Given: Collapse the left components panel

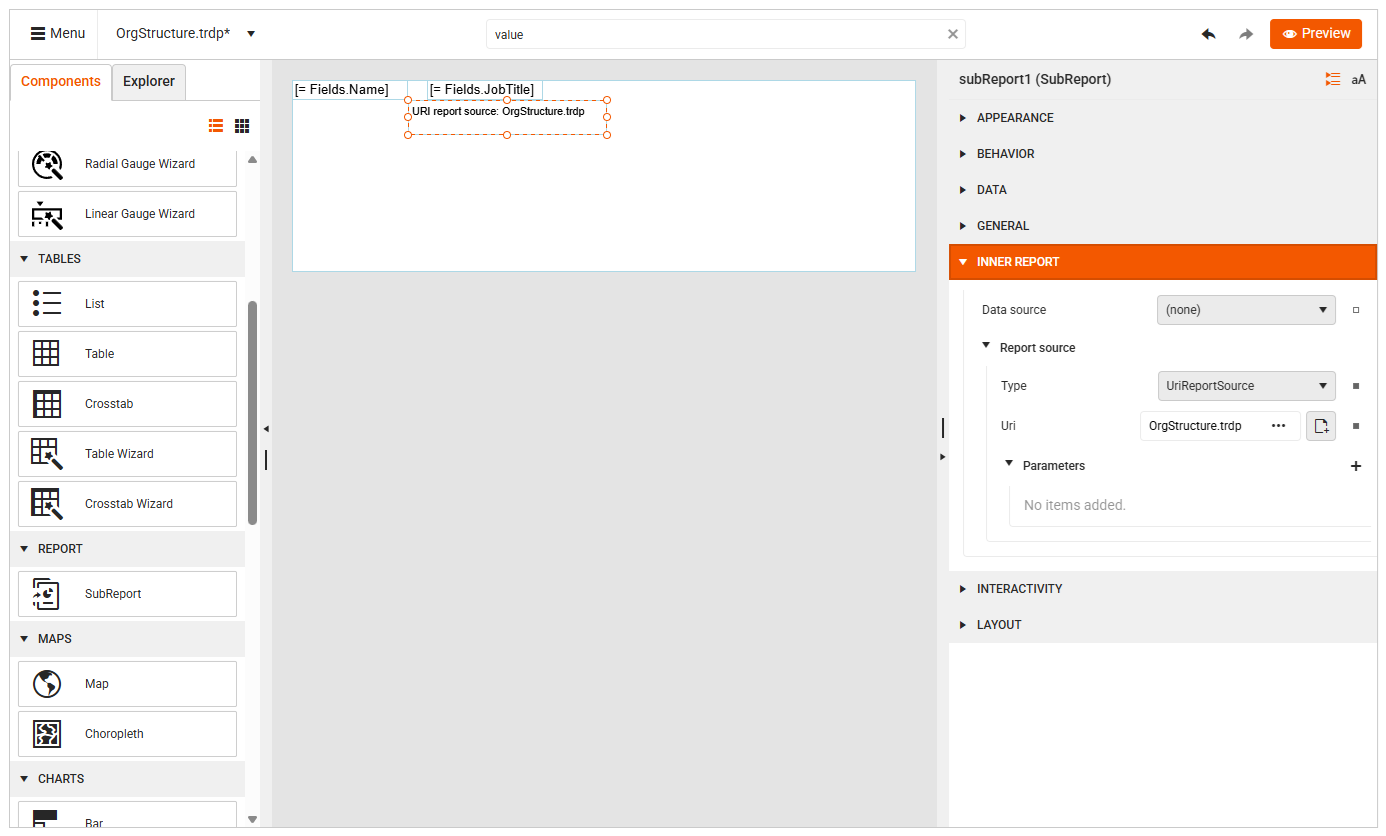Looking at the screenshot, I should point(266,429).
